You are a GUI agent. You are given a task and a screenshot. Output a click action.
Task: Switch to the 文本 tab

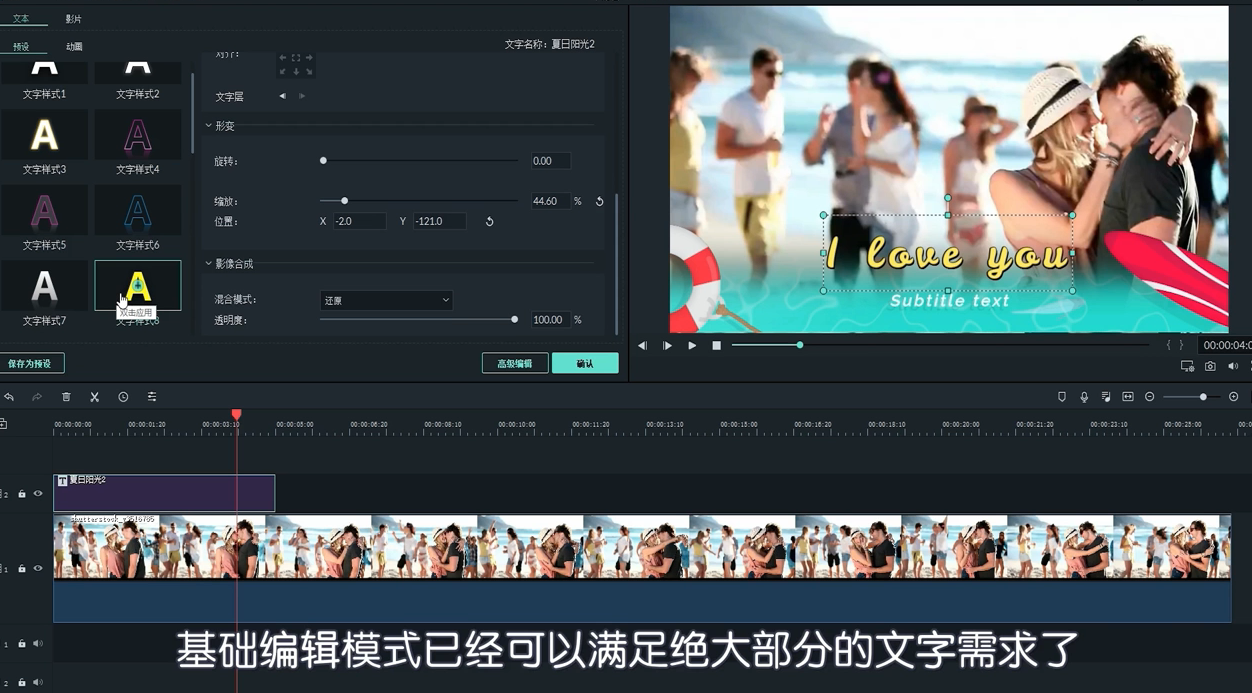click(21, 18)
